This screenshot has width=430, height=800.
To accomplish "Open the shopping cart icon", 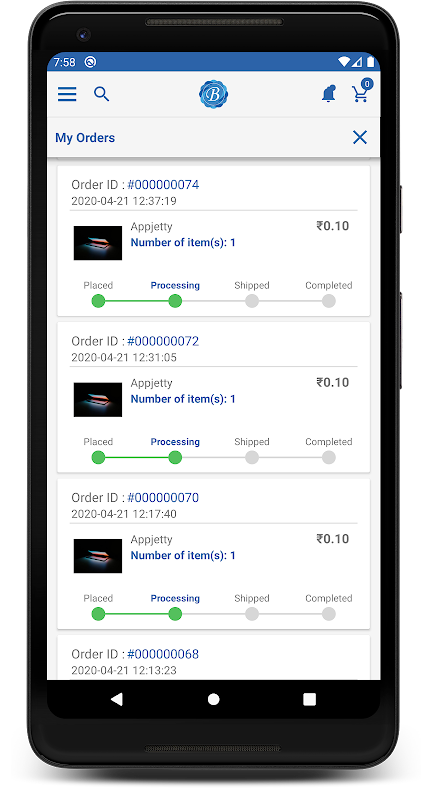I will [x=362, y=91].
